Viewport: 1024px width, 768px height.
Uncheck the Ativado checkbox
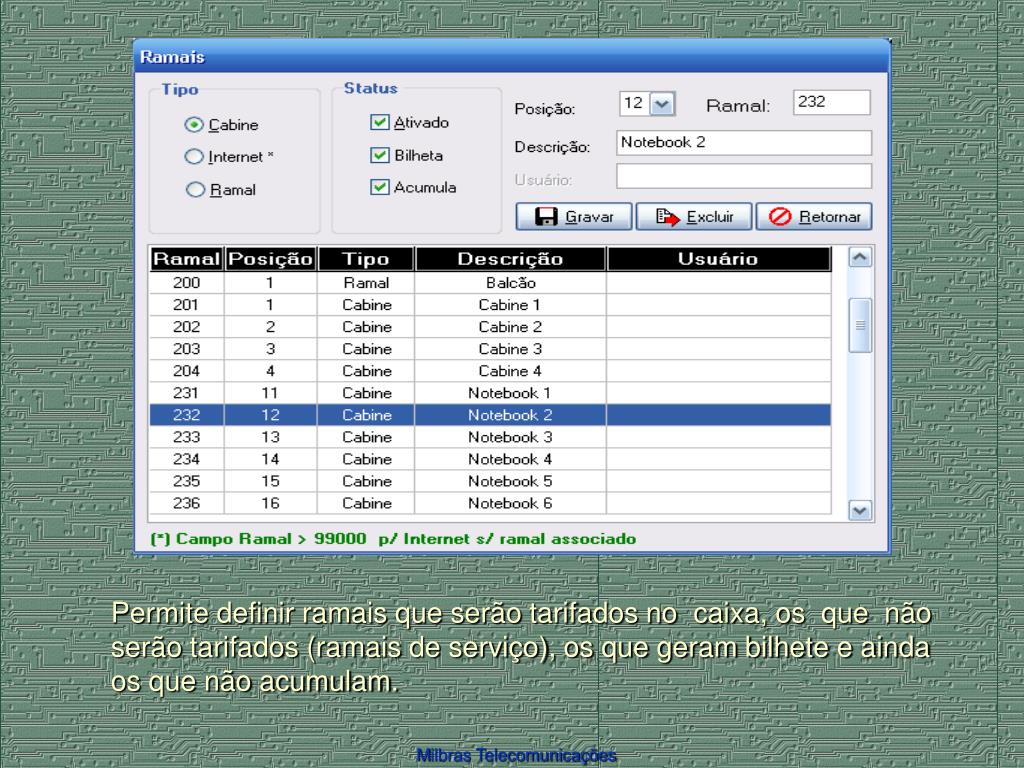(379, 122)
